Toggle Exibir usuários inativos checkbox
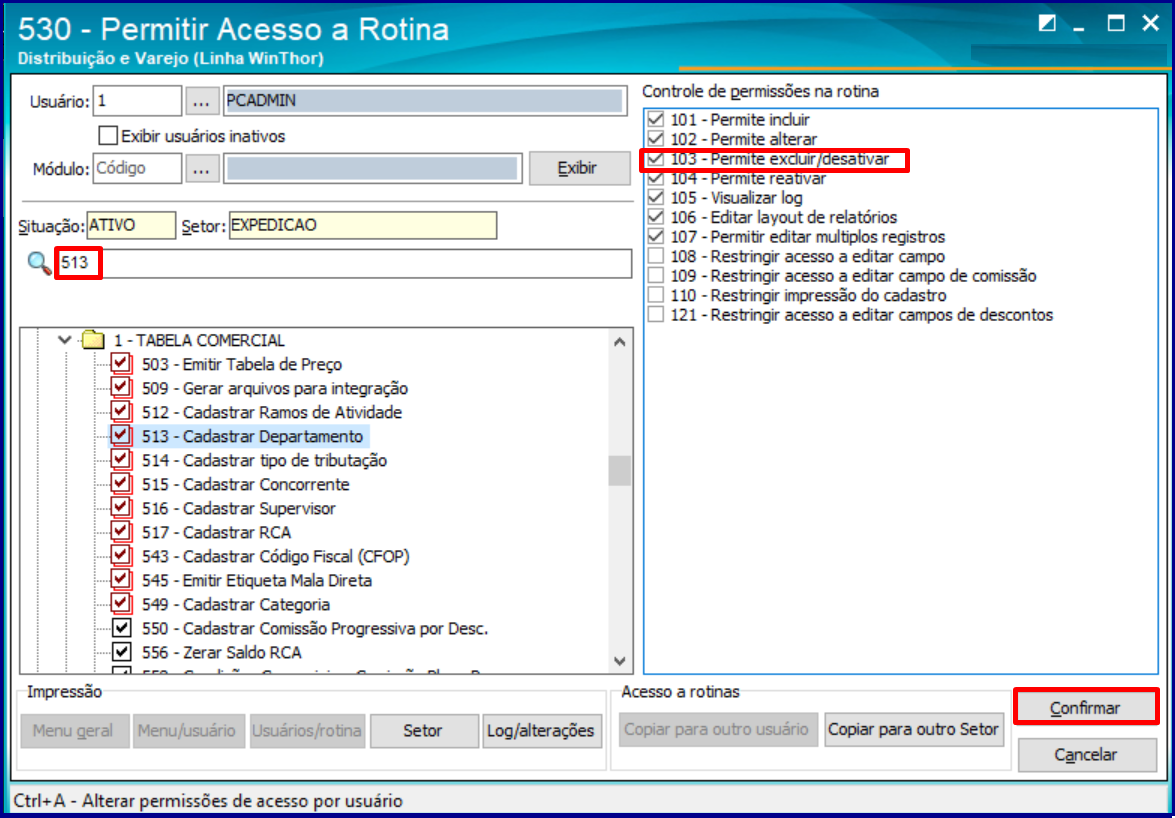This screenshot has height=818, width=1175. (x=109, y=136)
